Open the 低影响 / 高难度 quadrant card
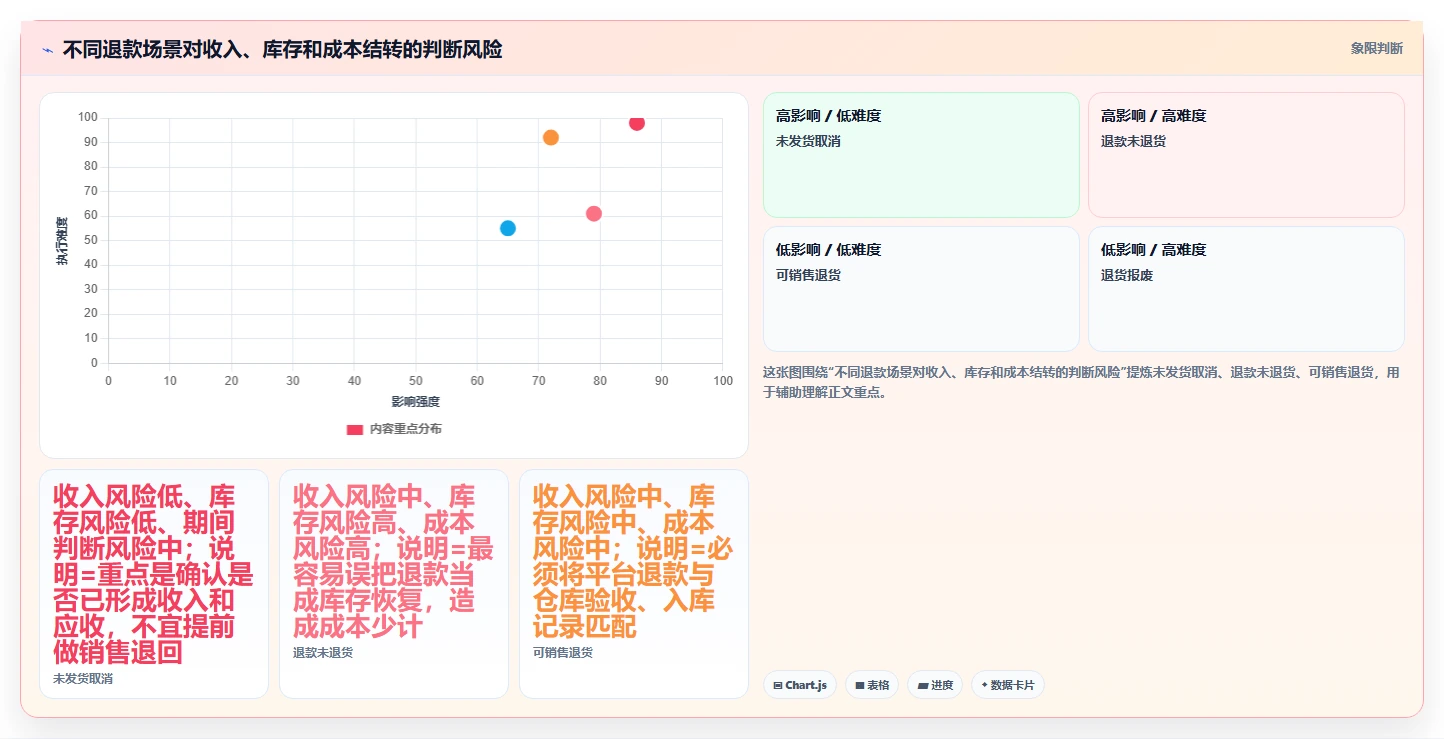This screenshot has width=1444, height=739. point(1246,289)
